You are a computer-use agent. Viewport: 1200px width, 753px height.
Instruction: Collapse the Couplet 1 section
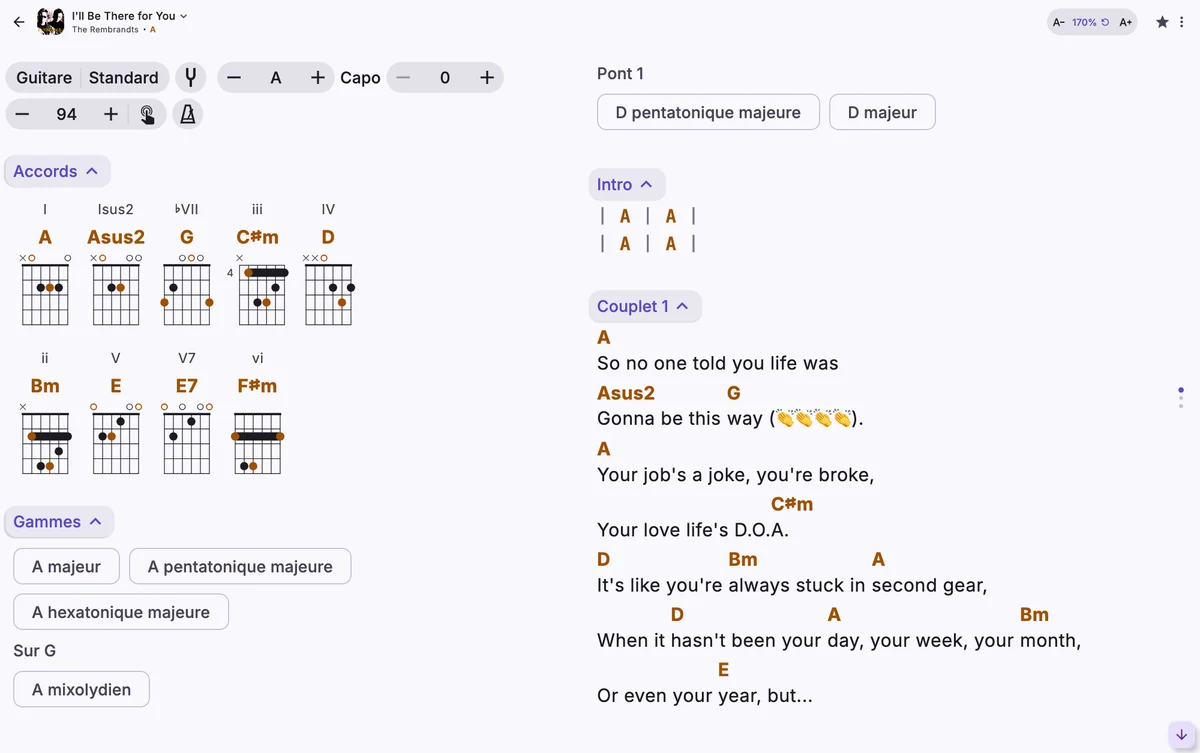tap(644, 306)
